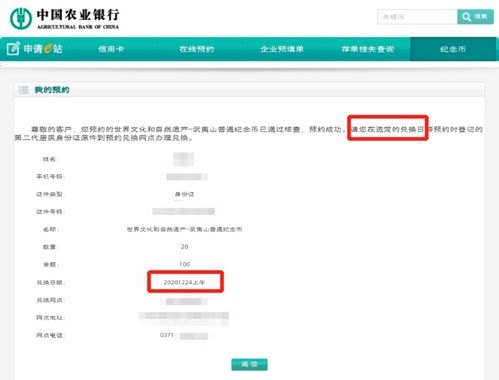
Task: Click the 证件号码 label
Action: (50, 212)
